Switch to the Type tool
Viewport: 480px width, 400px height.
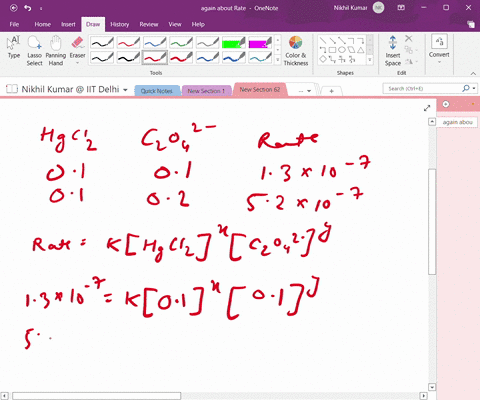pyautogui.click(x=14, y=48)
